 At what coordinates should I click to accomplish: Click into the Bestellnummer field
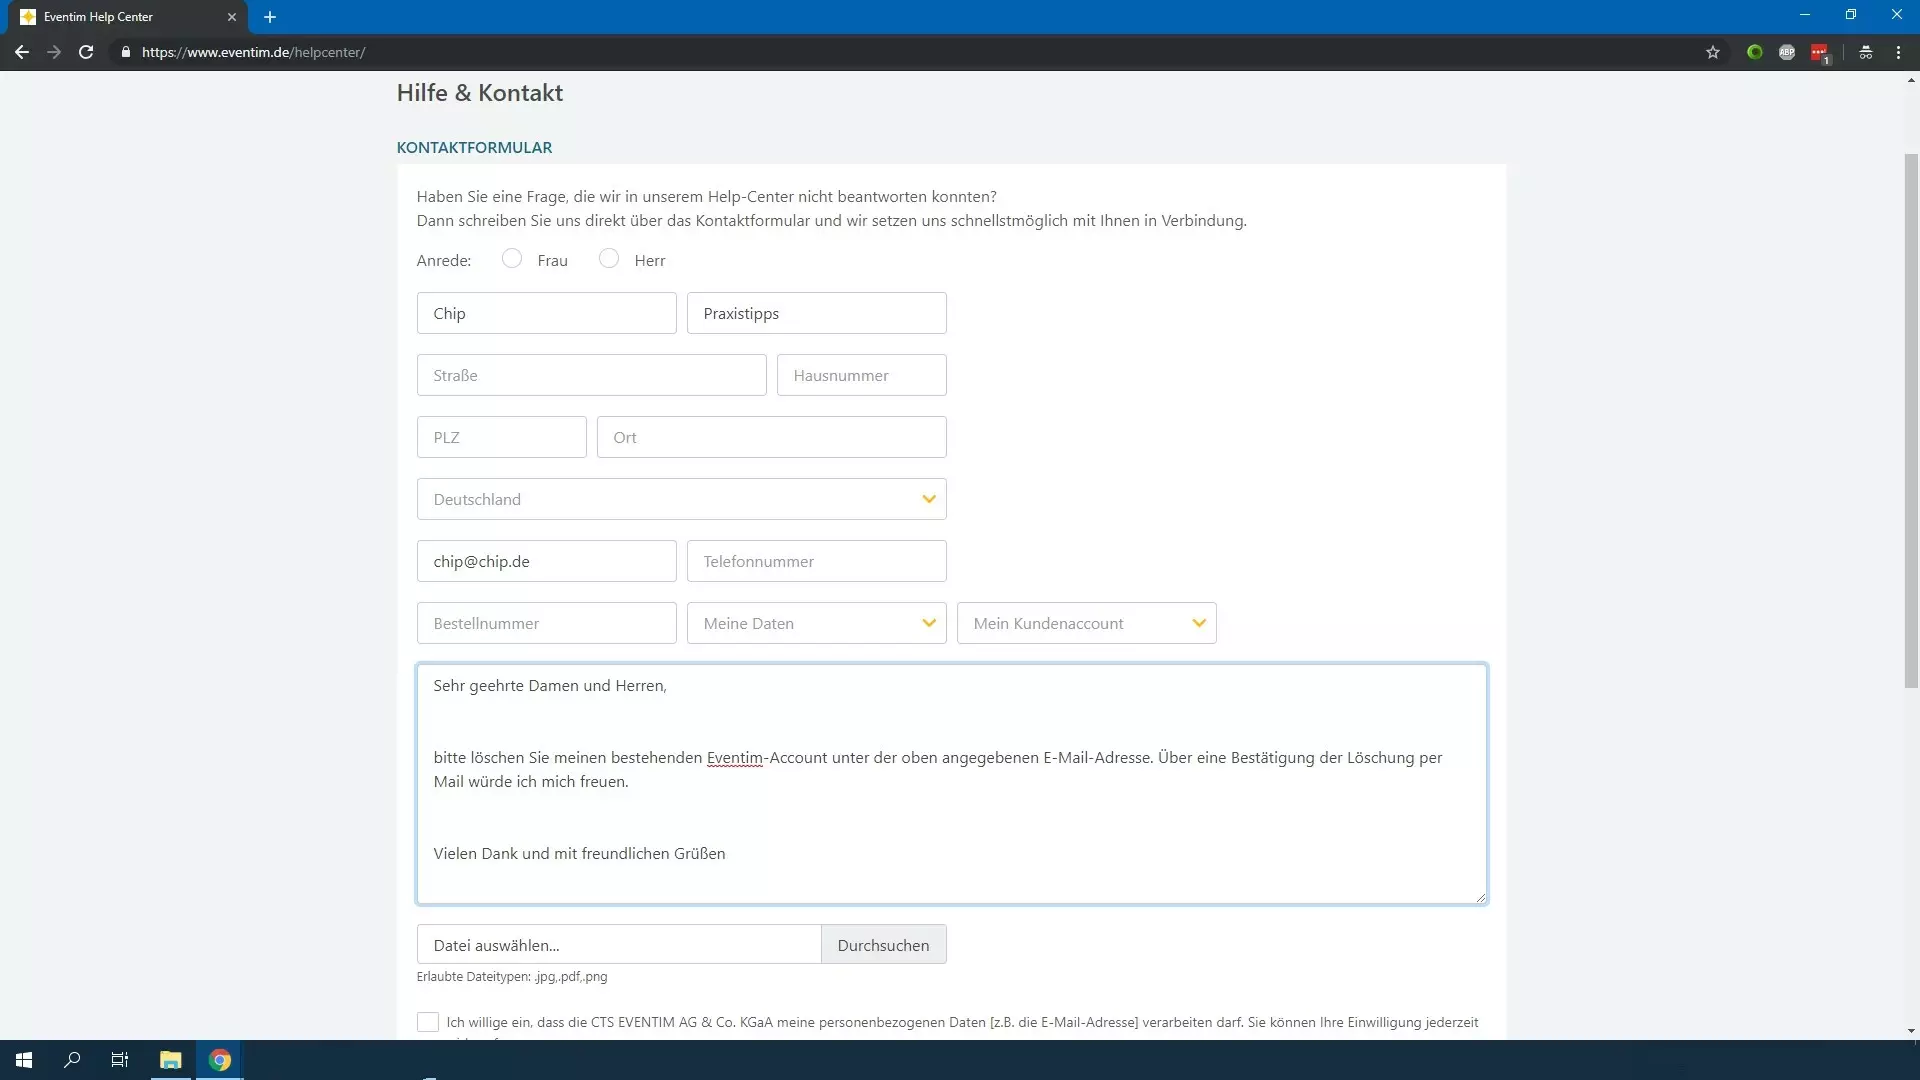546,623
